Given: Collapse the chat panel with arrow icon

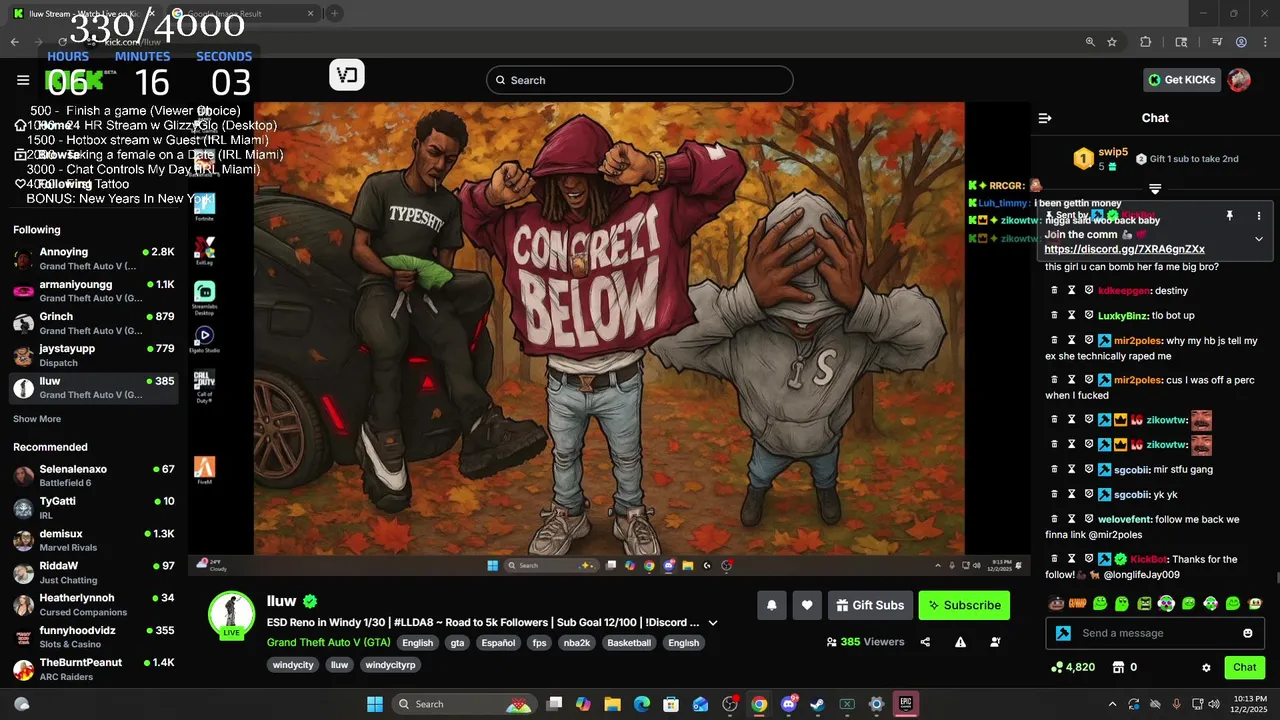Looking at the screenshot, I should [1045, 118].
